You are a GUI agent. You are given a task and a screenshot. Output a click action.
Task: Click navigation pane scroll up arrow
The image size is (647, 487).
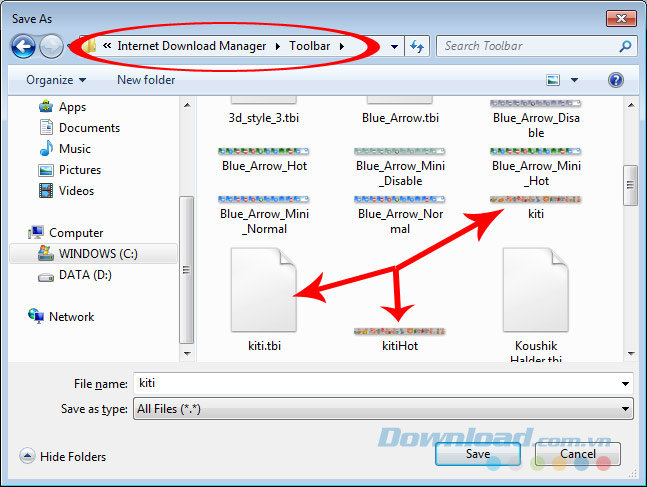[187, 105]
